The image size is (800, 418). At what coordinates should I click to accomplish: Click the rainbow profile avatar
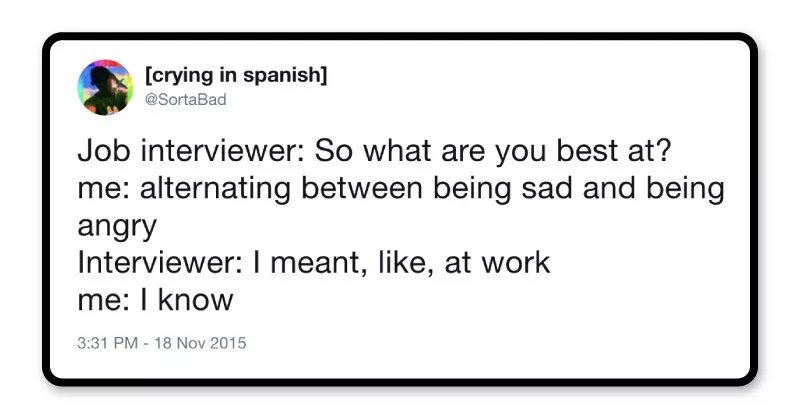tap(105, 87)
